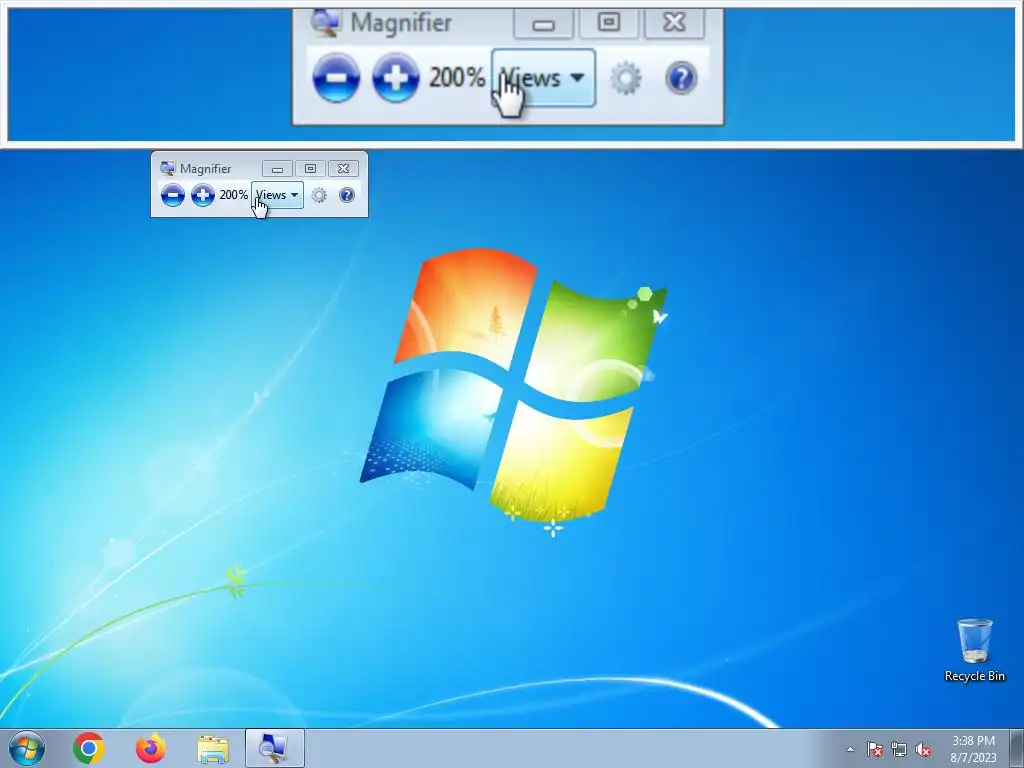Minimize the Magnifier window

(x=278, y=168)
